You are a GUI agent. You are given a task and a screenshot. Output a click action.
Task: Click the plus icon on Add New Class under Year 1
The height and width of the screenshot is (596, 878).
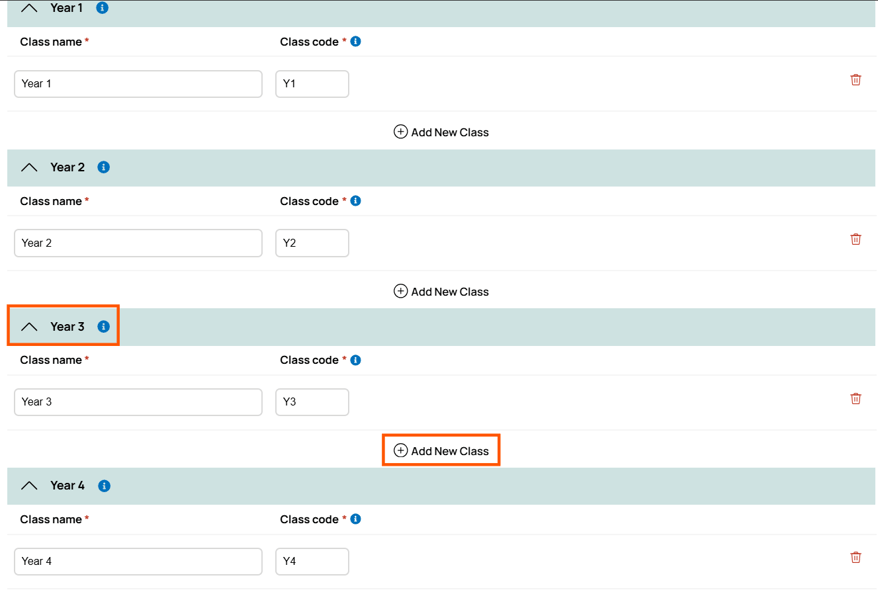400,131
